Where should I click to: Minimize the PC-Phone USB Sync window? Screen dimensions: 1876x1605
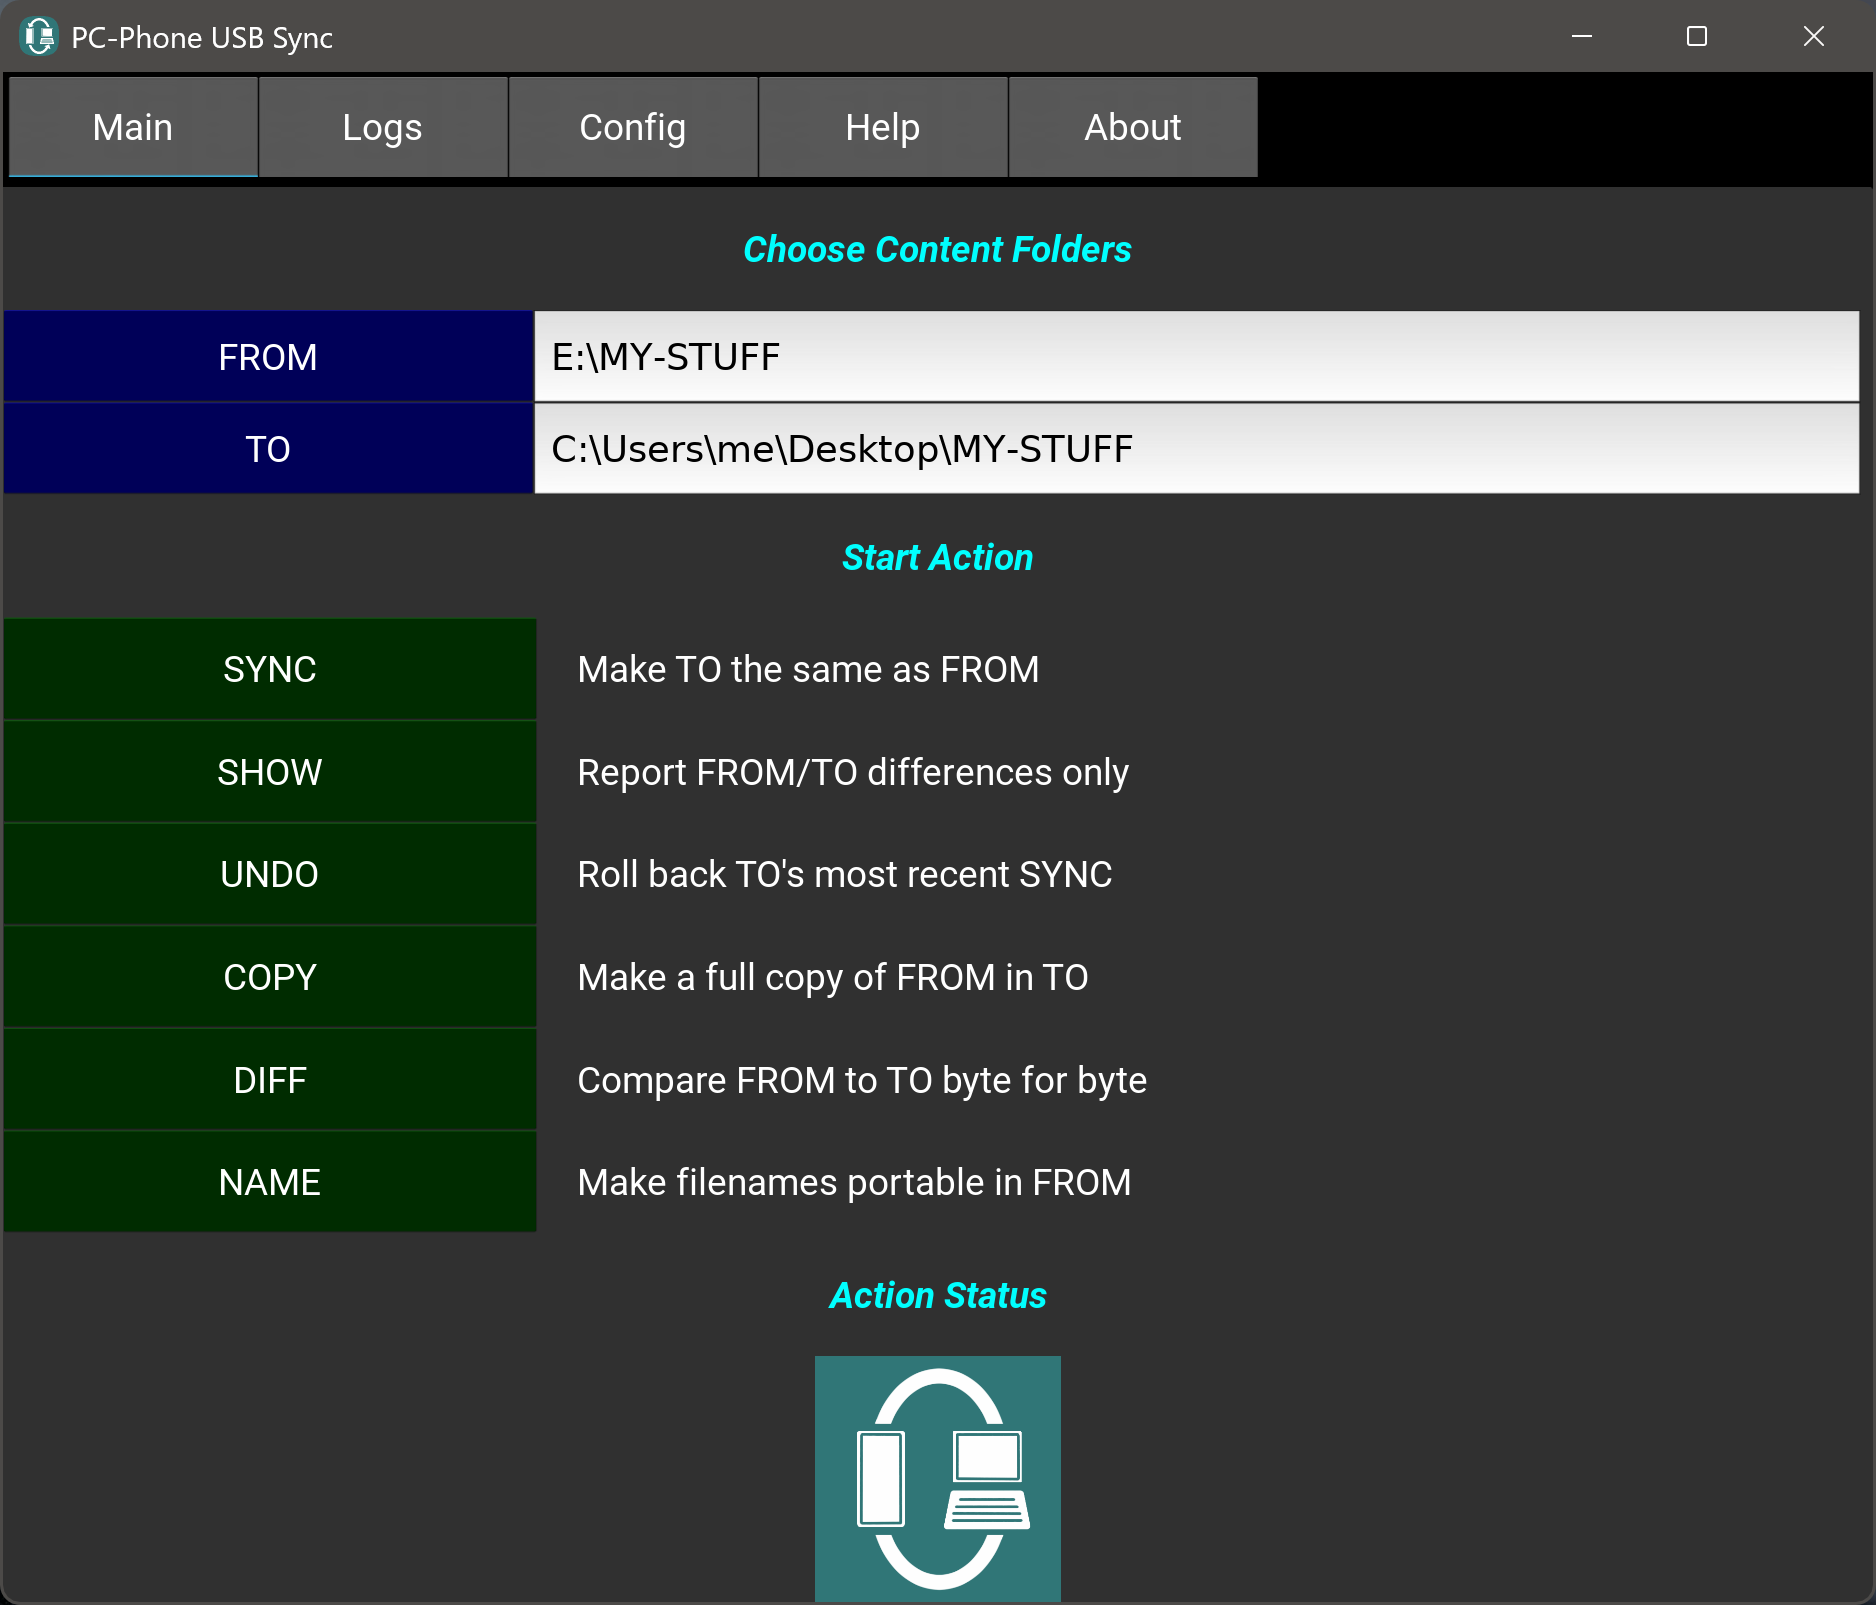click(1582, 37)
